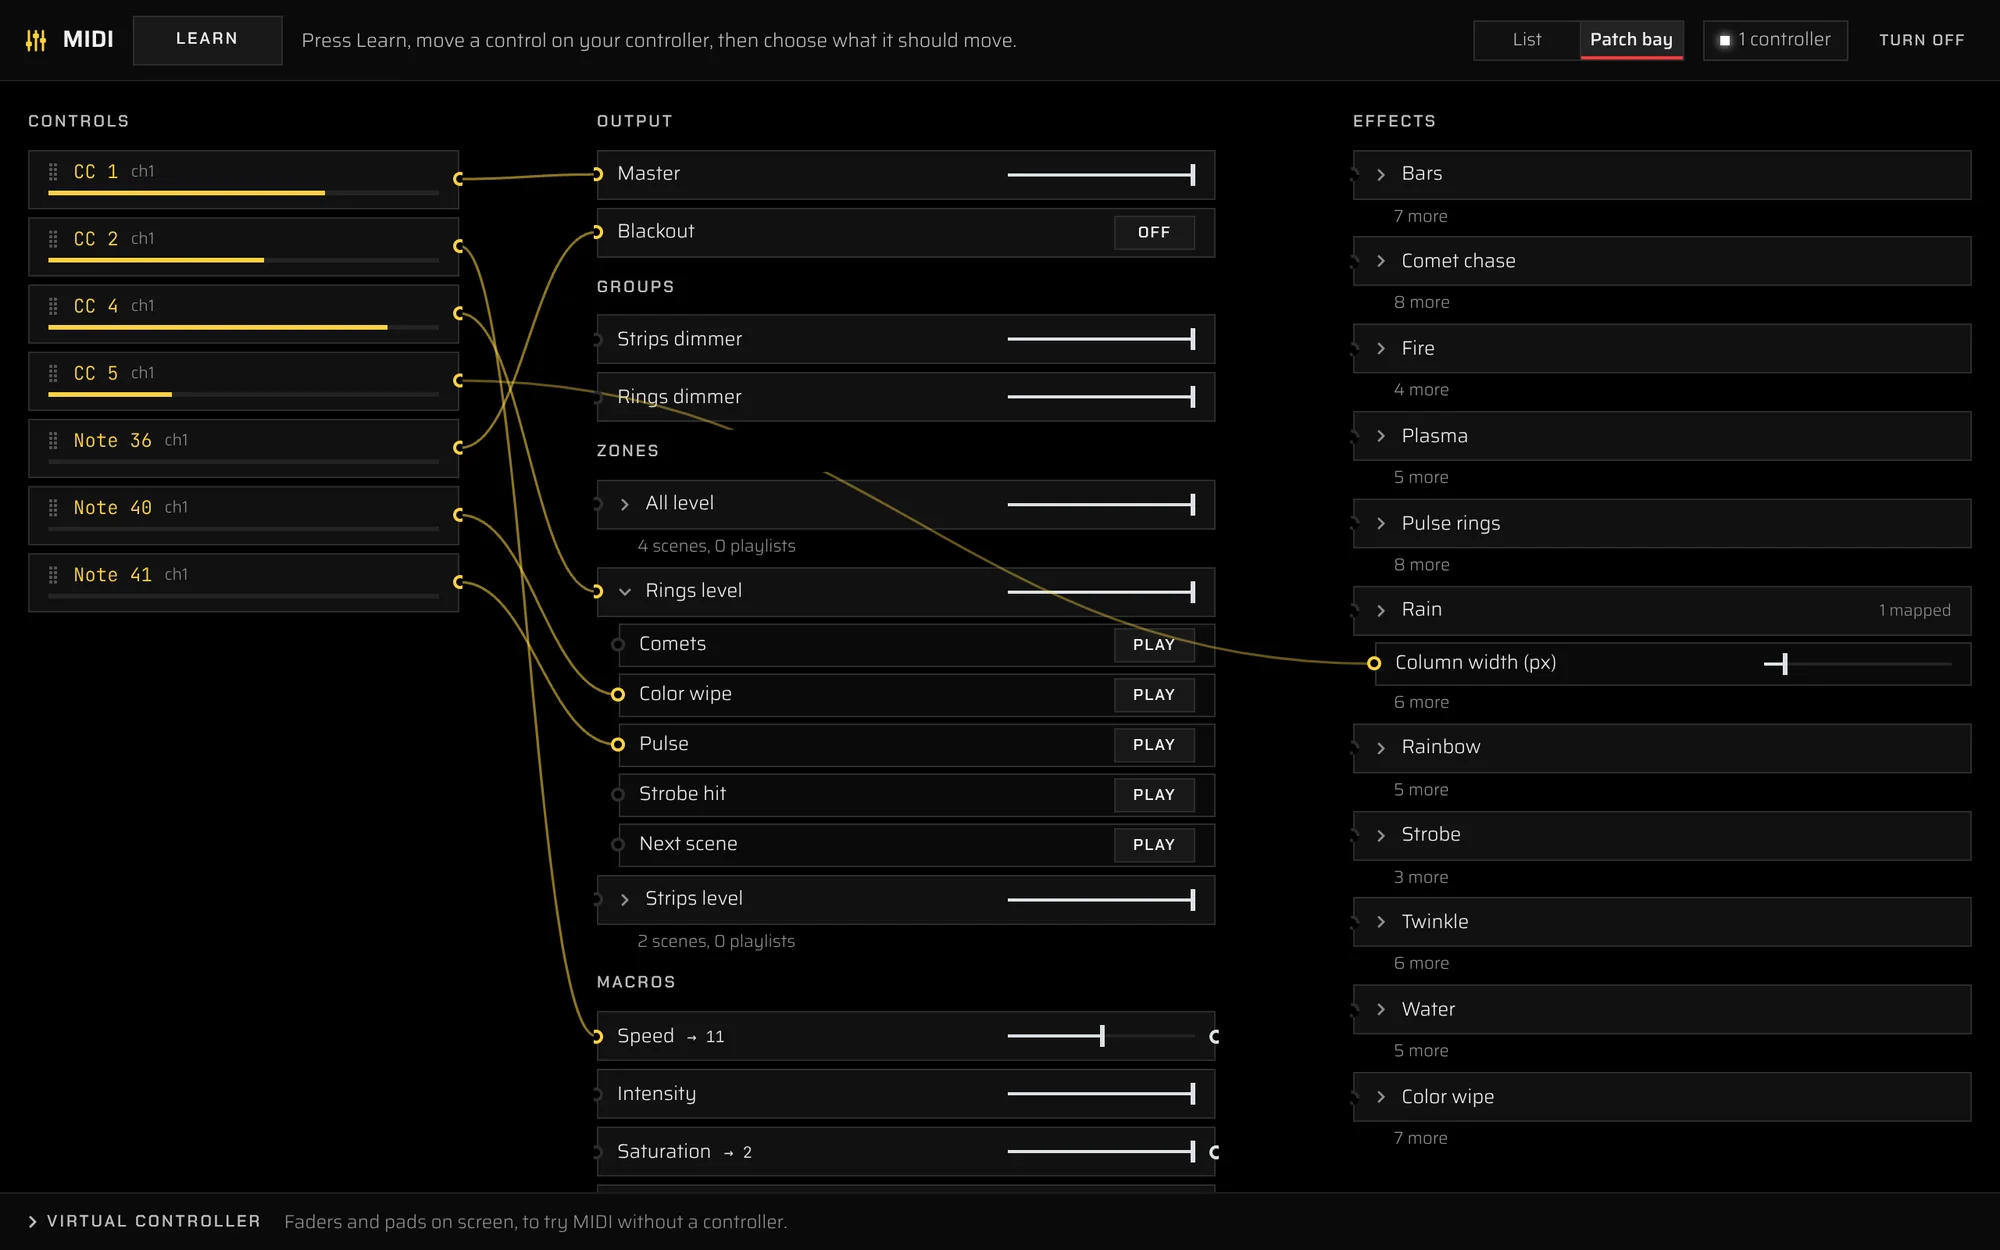
Task: Toggle the Blackout OFF switch
Action: tap(1154, 232)
